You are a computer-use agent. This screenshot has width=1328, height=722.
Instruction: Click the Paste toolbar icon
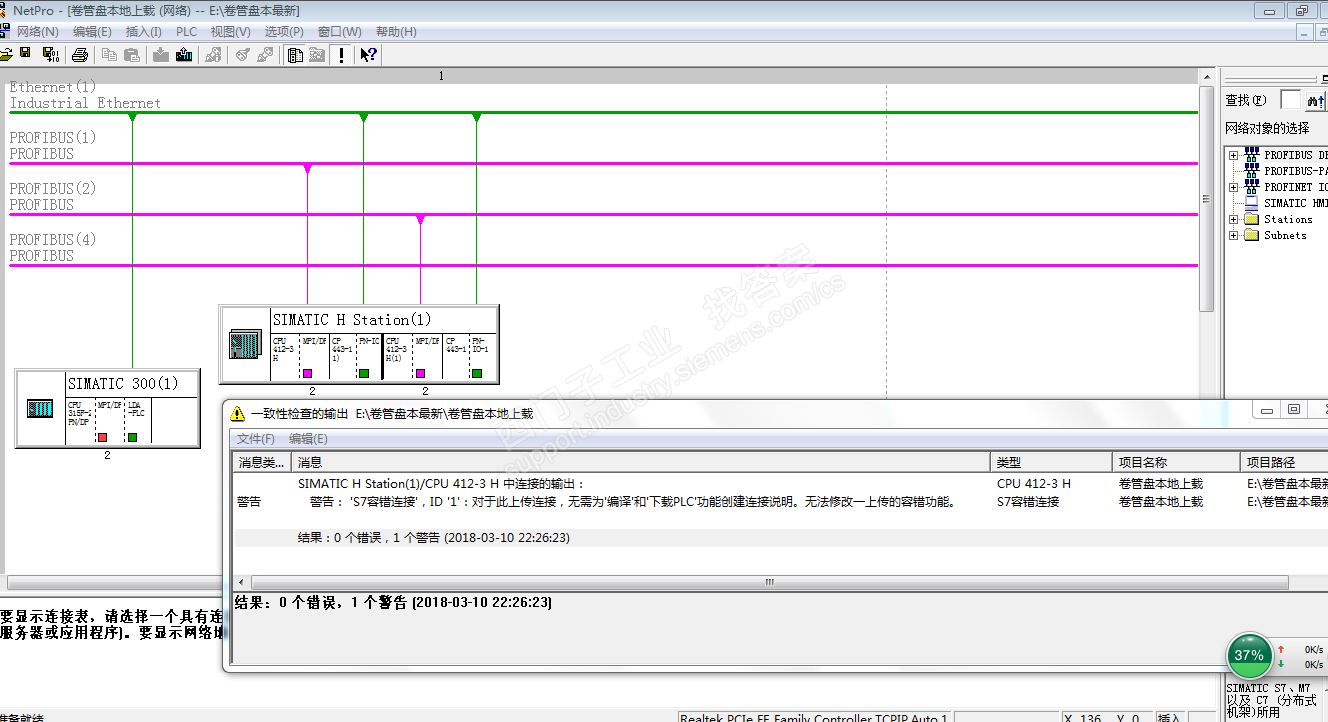pos(131,54)
